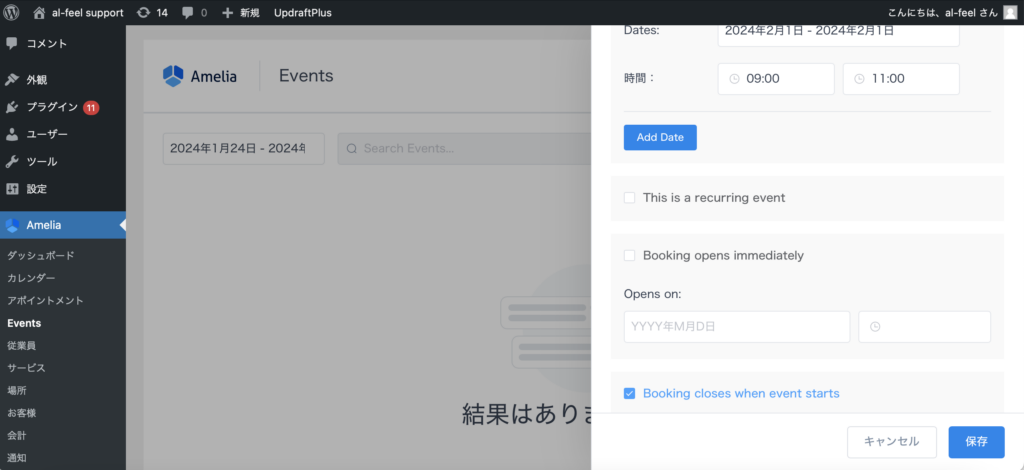Open the 設定 settings menu
The width and height of the screenshot is (1024, 470).
37,189
